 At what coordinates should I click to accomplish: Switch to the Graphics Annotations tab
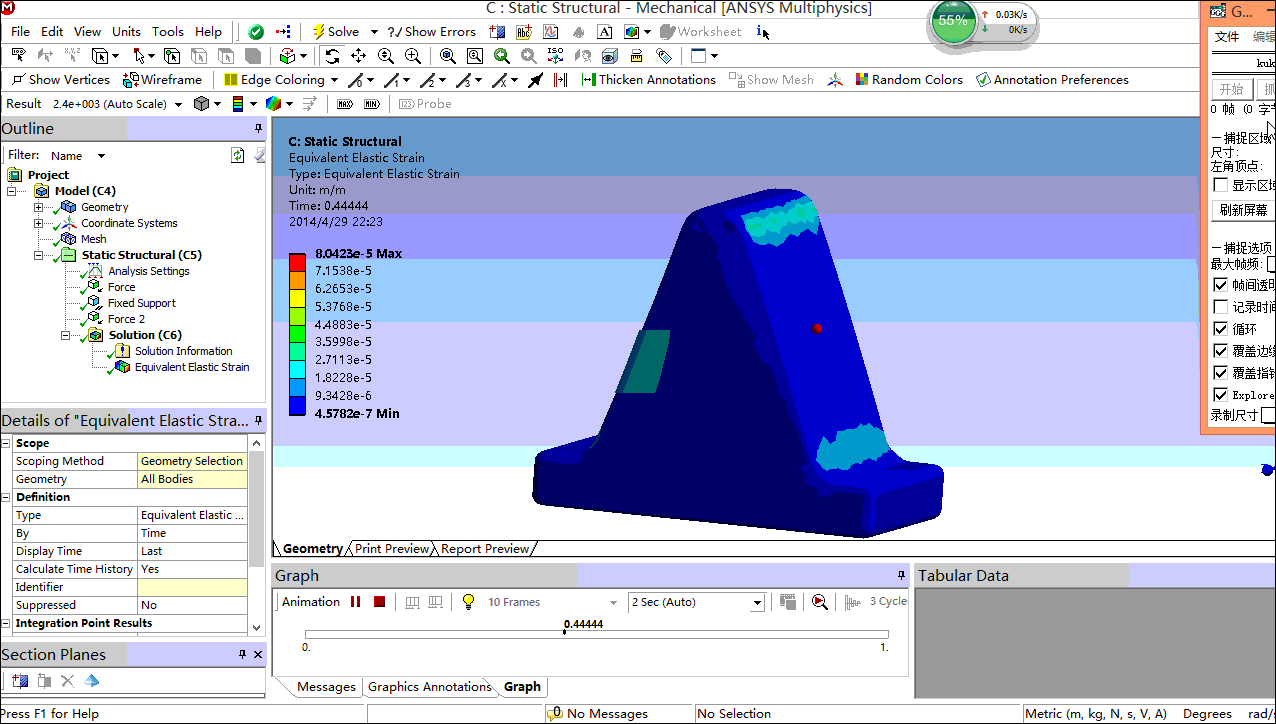[x=430, y=687]
